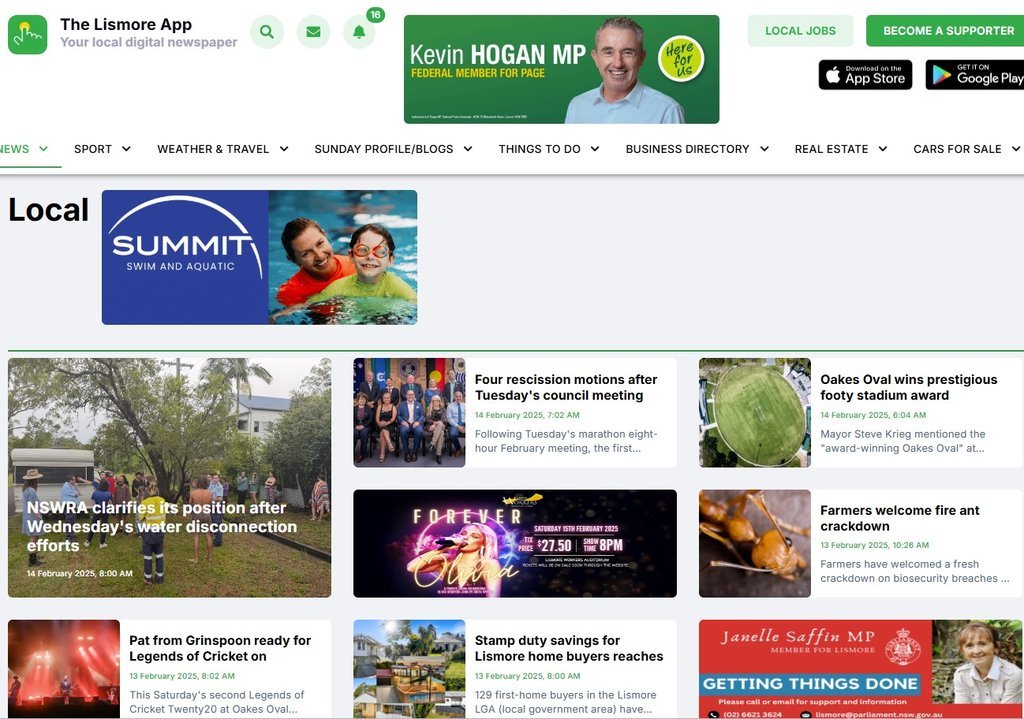The image size is (1024, 719).
Task: Open the Real Estate menu item
Action: click(831, 149)
